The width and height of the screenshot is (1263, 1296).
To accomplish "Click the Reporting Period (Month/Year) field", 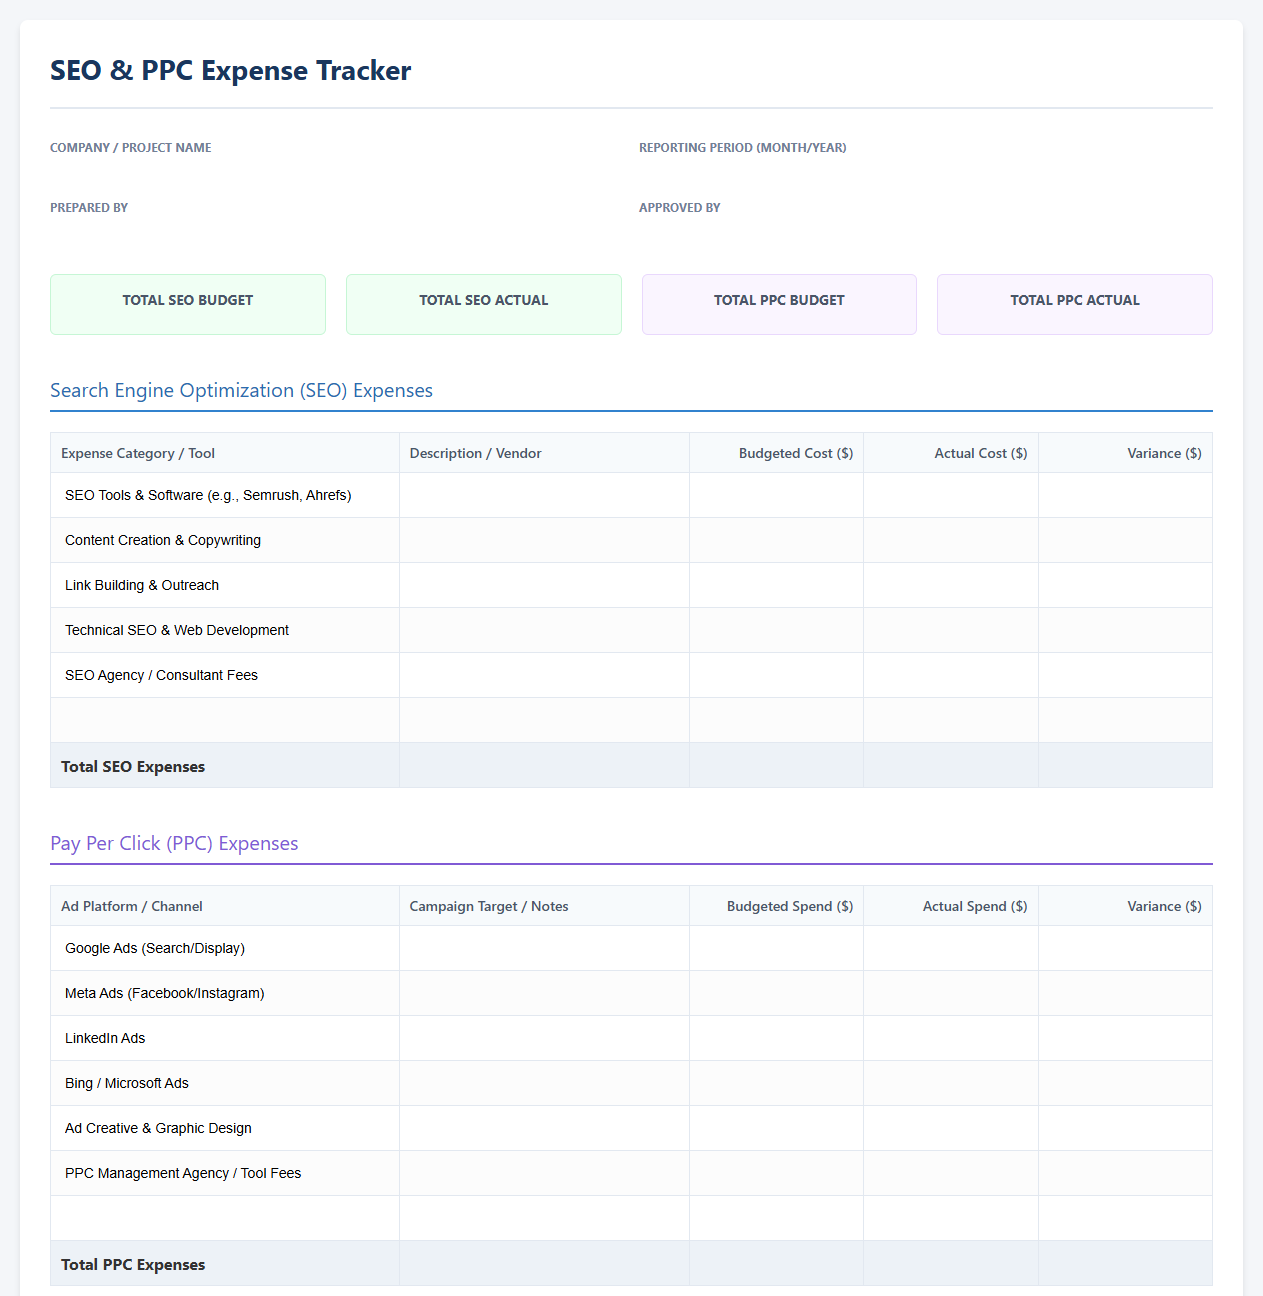I will point(925,167).
